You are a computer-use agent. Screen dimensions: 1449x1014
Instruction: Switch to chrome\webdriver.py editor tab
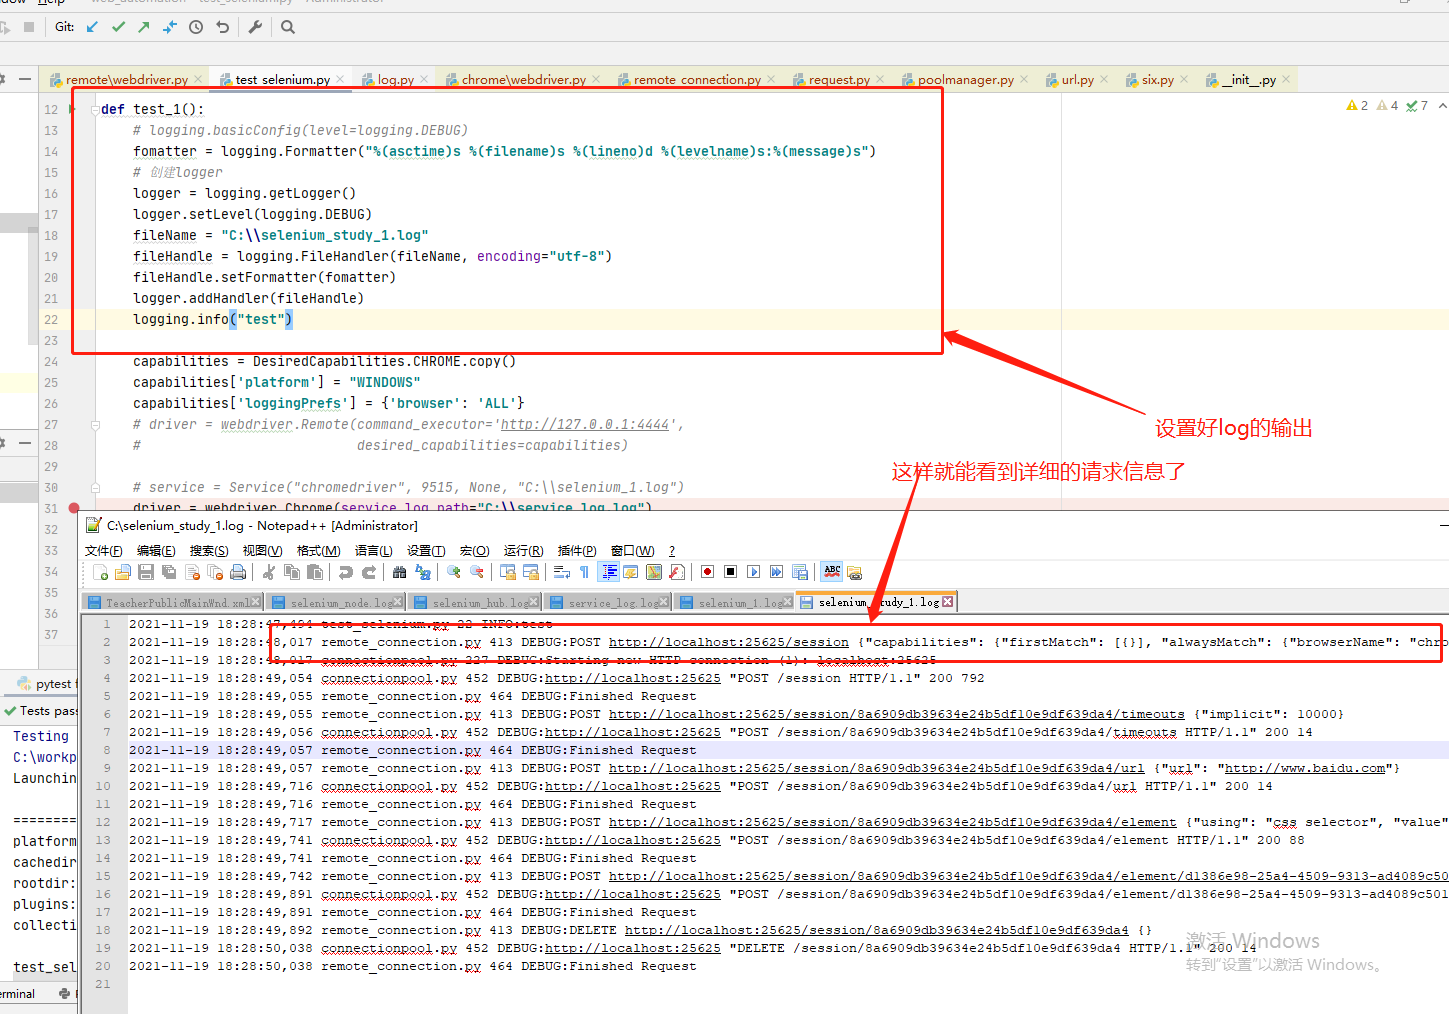[523, 80]
